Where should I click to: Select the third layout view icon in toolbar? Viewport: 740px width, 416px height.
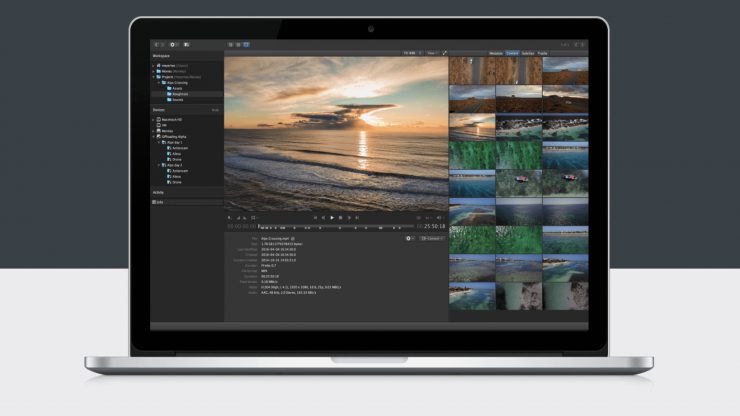[x=246, y=45]
